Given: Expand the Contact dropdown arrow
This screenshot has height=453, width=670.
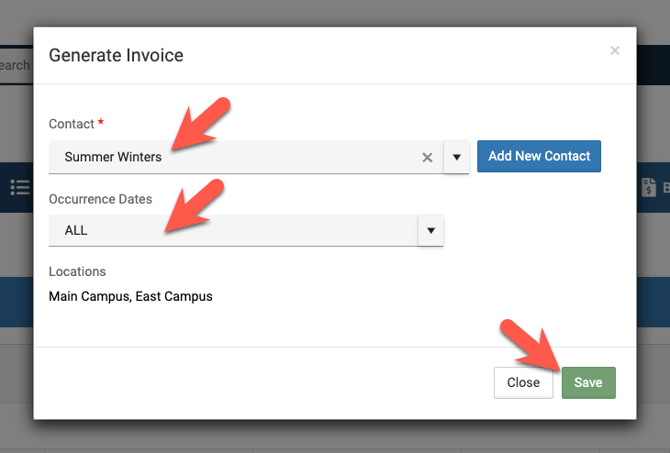Looking at the screenshot, I should tap(457, 157).
